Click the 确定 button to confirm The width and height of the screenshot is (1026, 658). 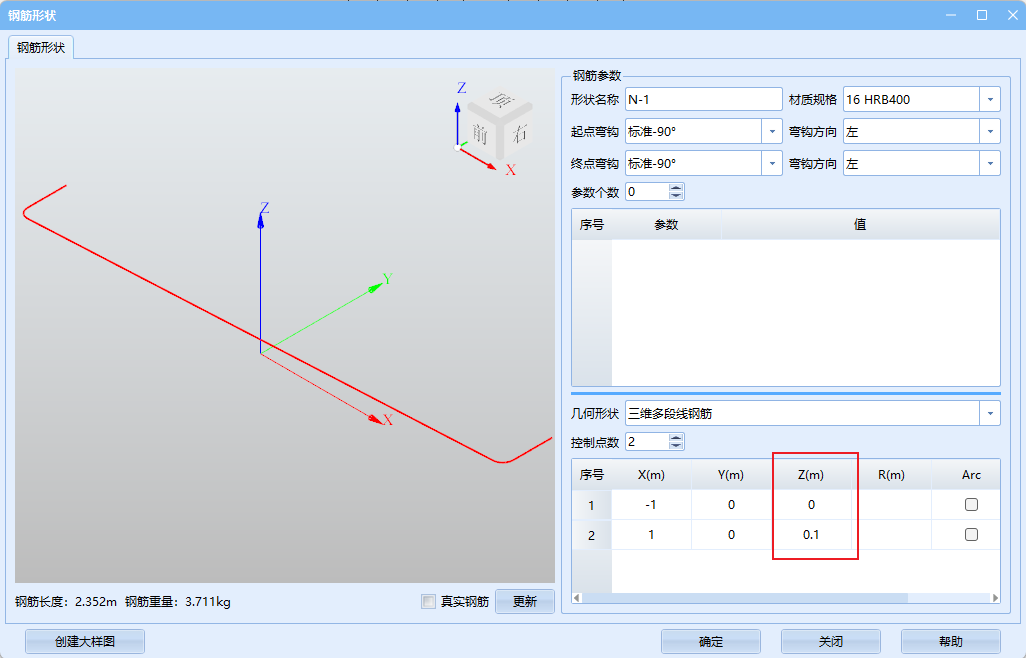coord(710,642)
